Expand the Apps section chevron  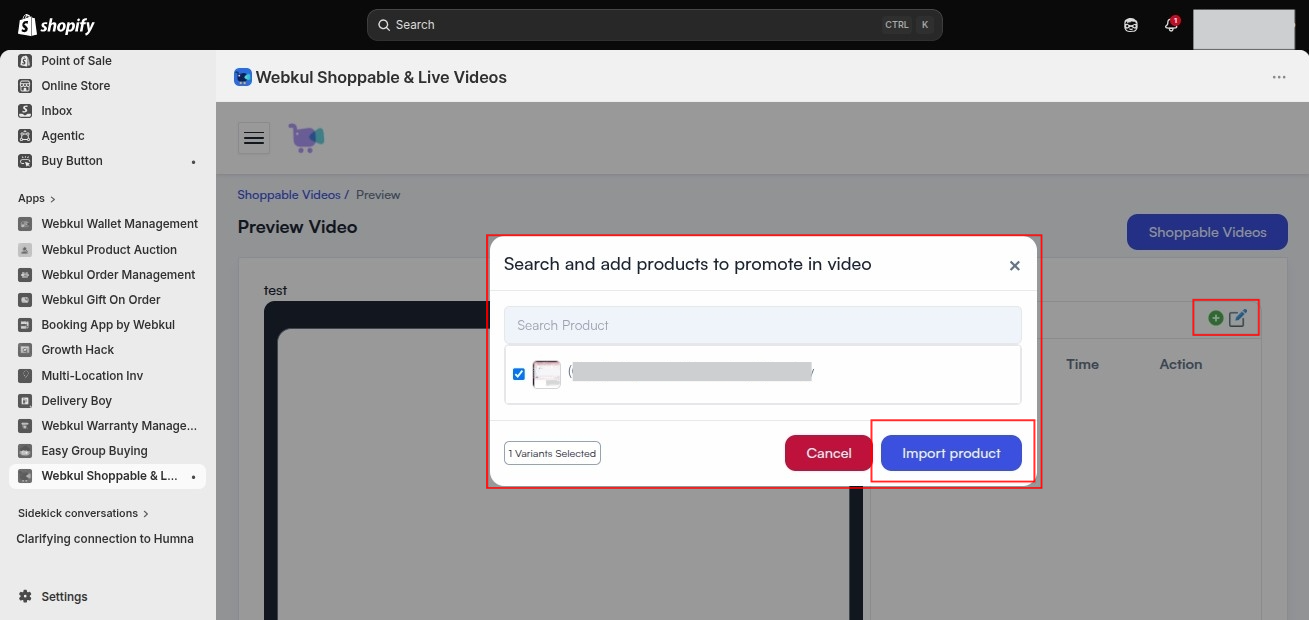click(53, 199)
